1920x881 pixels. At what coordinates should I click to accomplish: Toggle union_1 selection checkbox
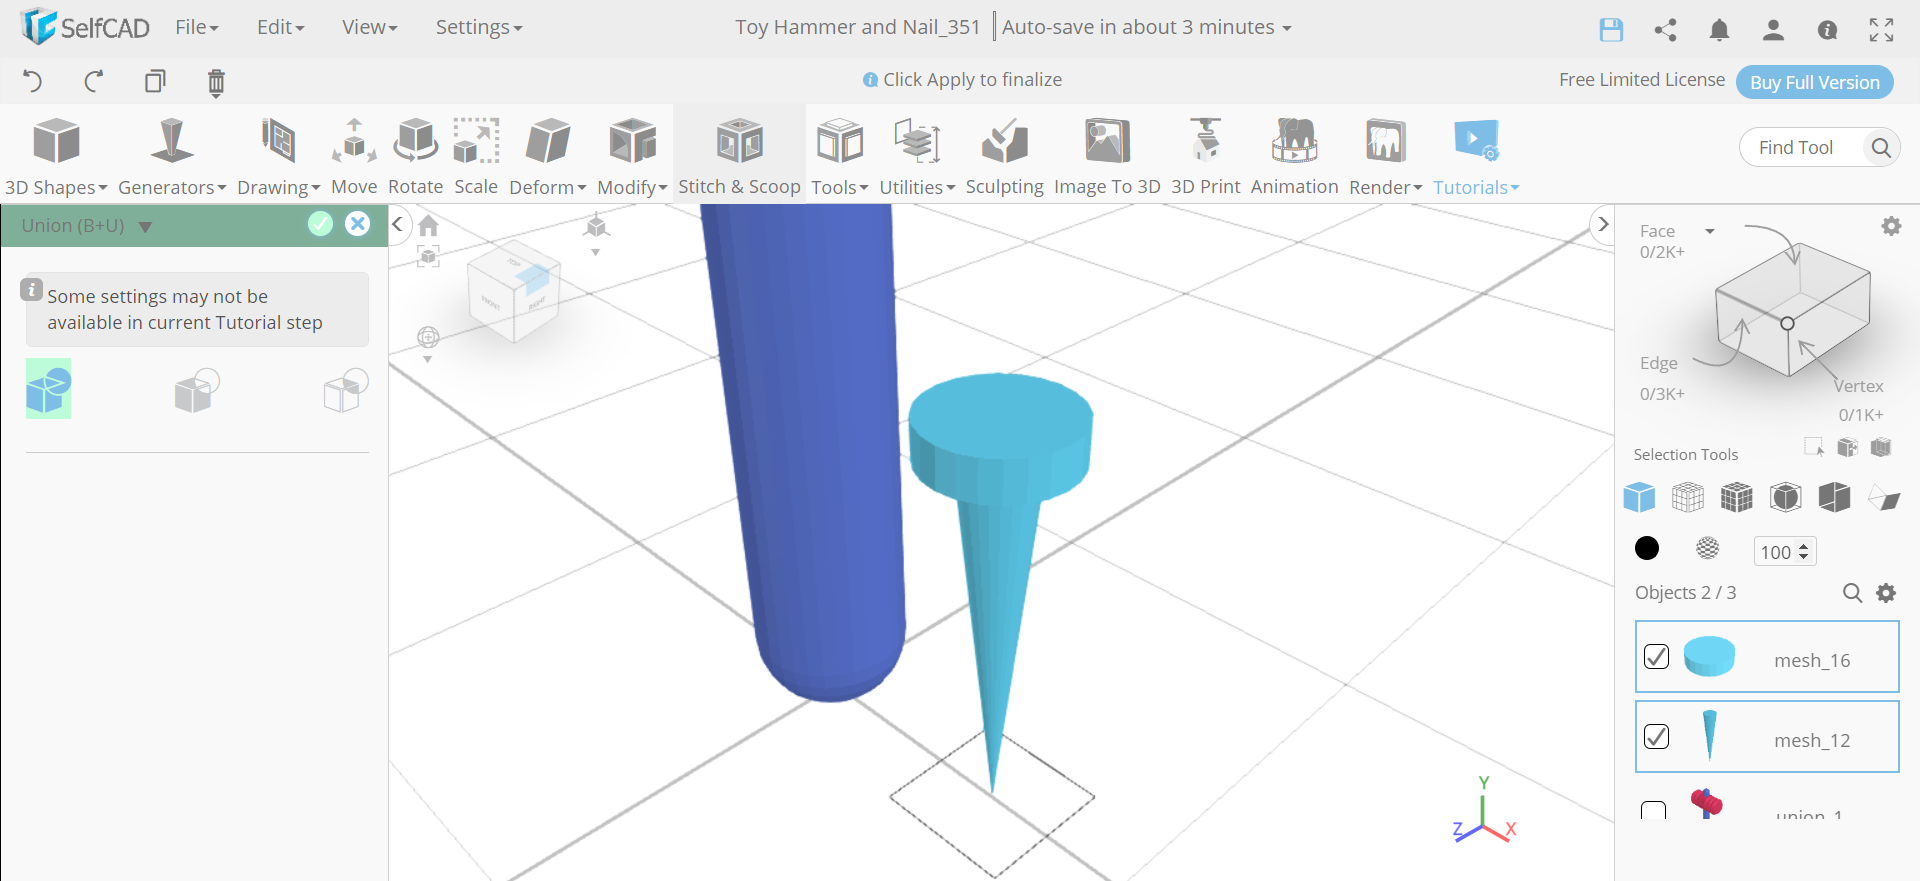pos(1654,811)
